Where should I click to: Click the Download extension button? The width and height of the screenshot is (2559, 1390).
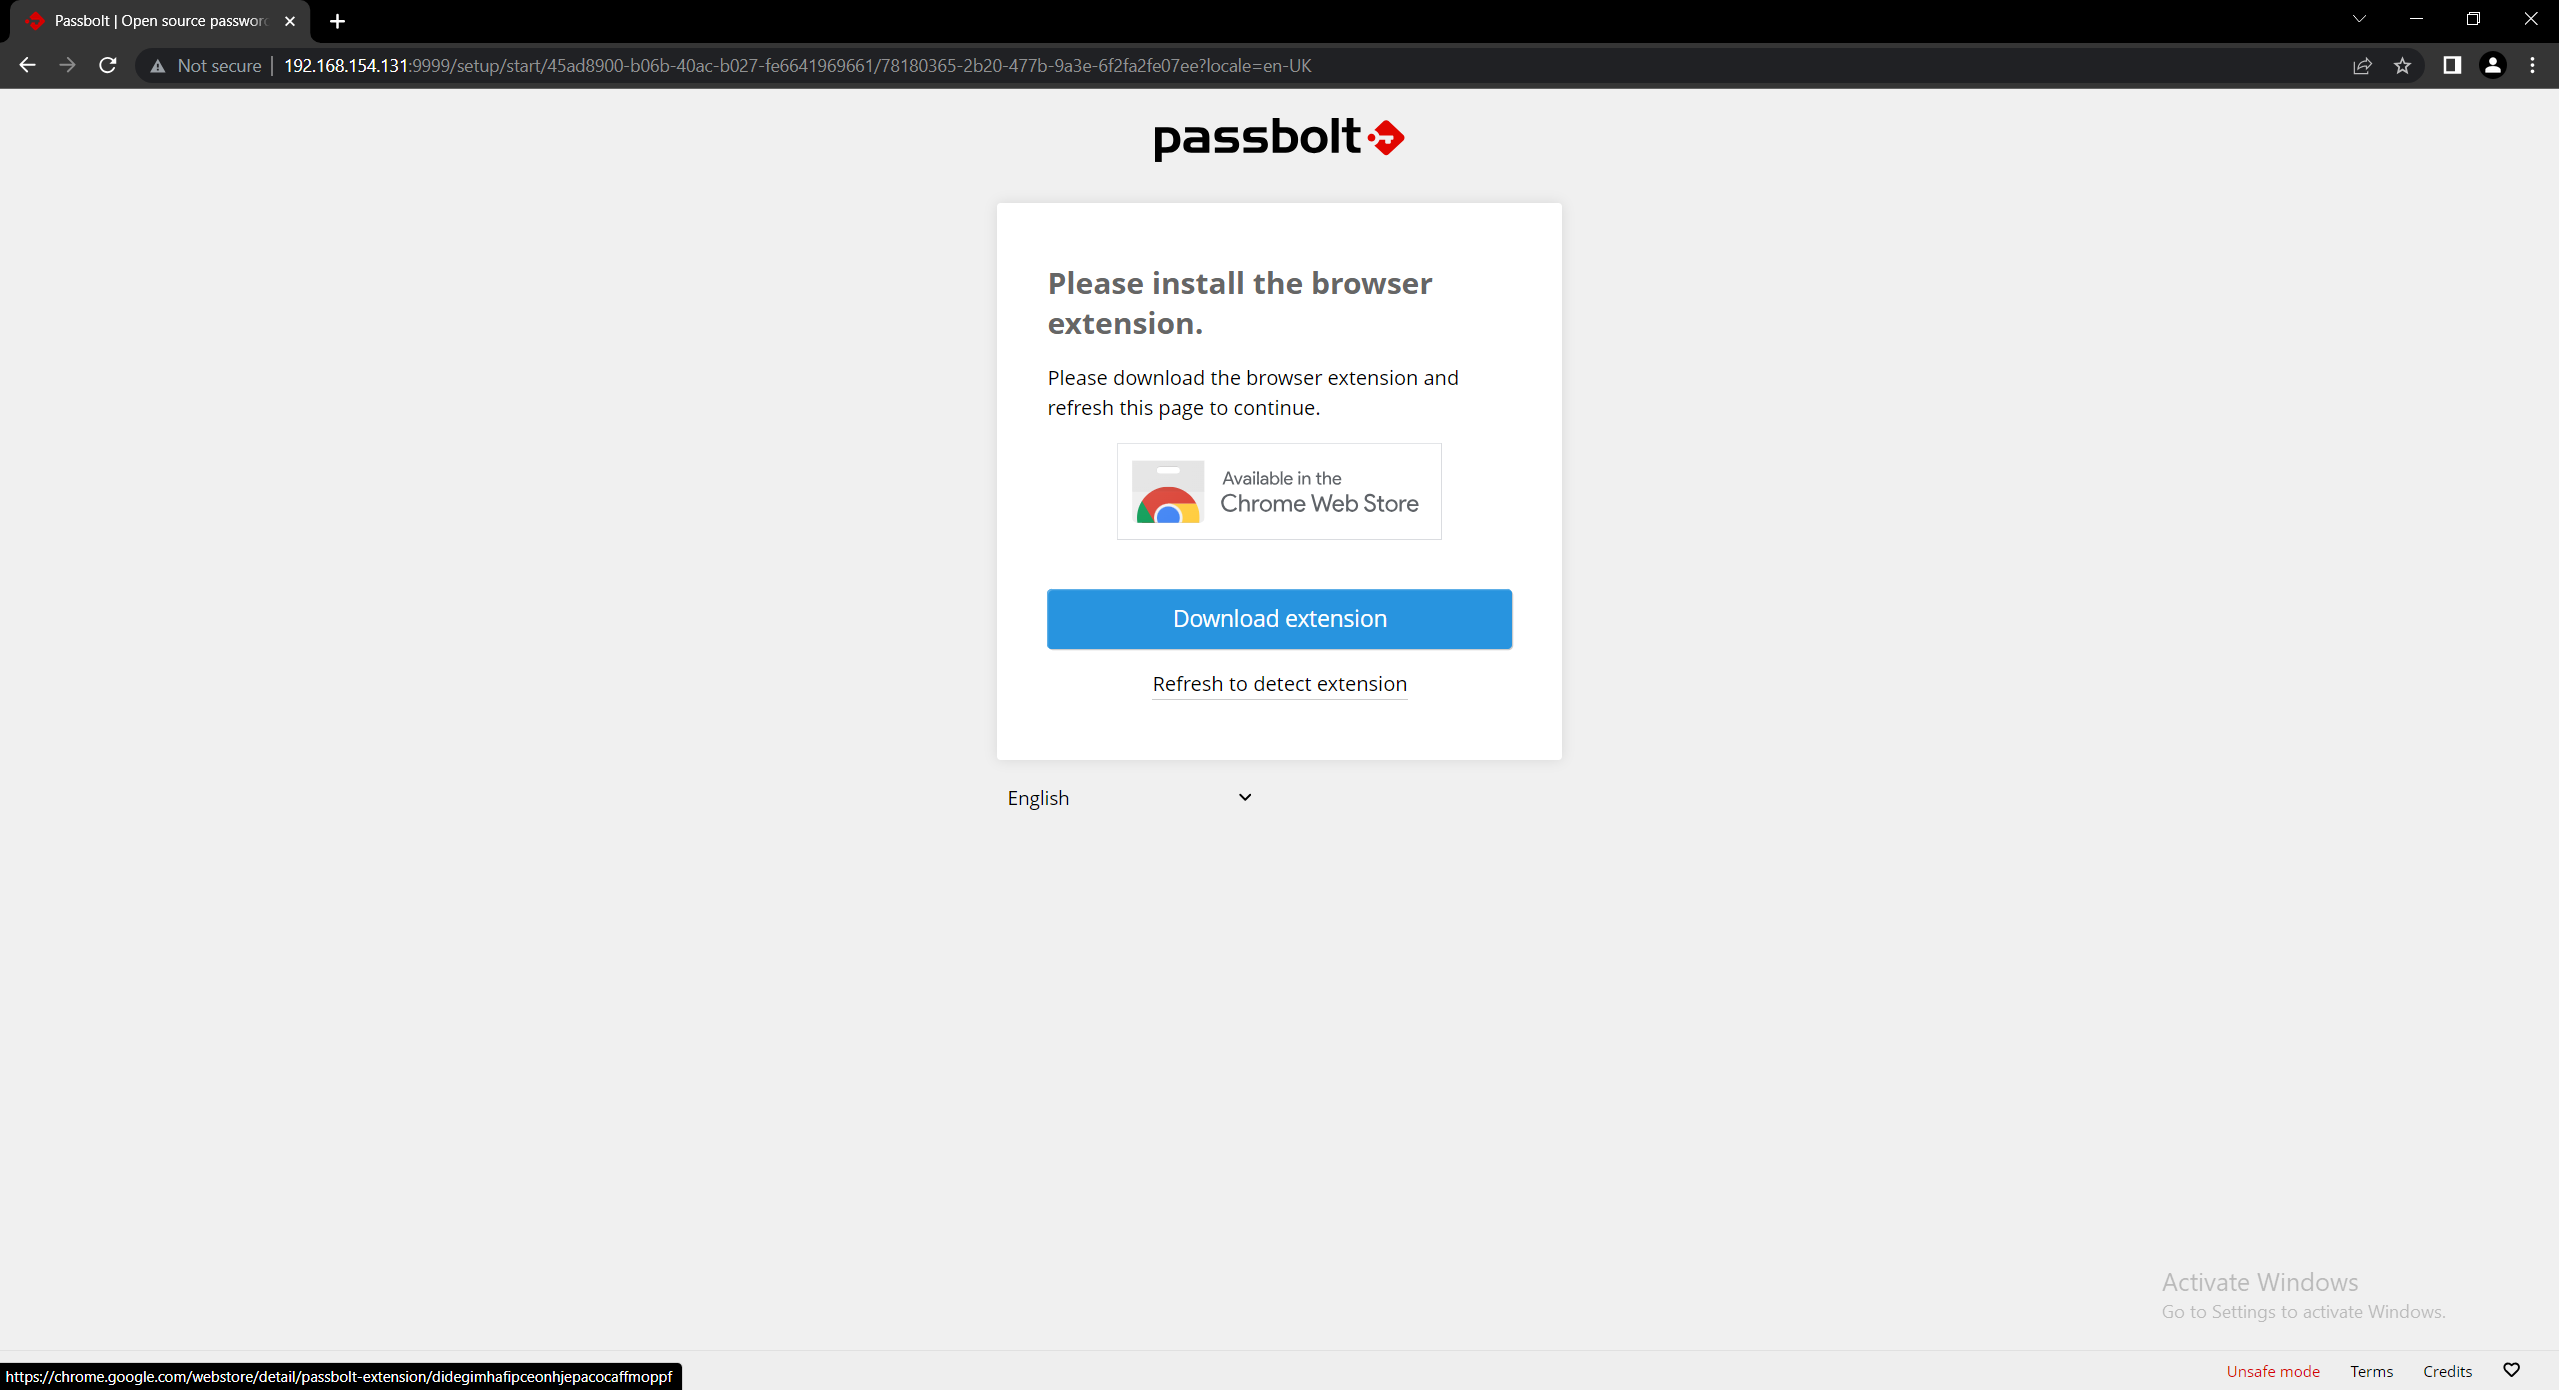pos(1279,619)
